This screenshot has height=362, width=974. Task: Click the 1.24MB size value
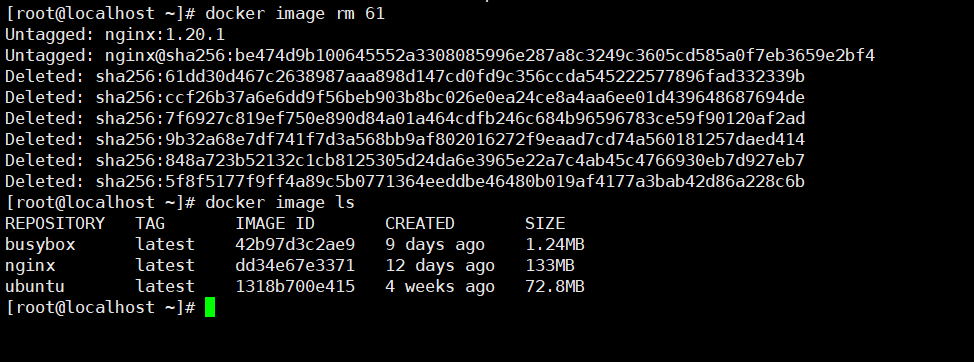coord(555,245)
